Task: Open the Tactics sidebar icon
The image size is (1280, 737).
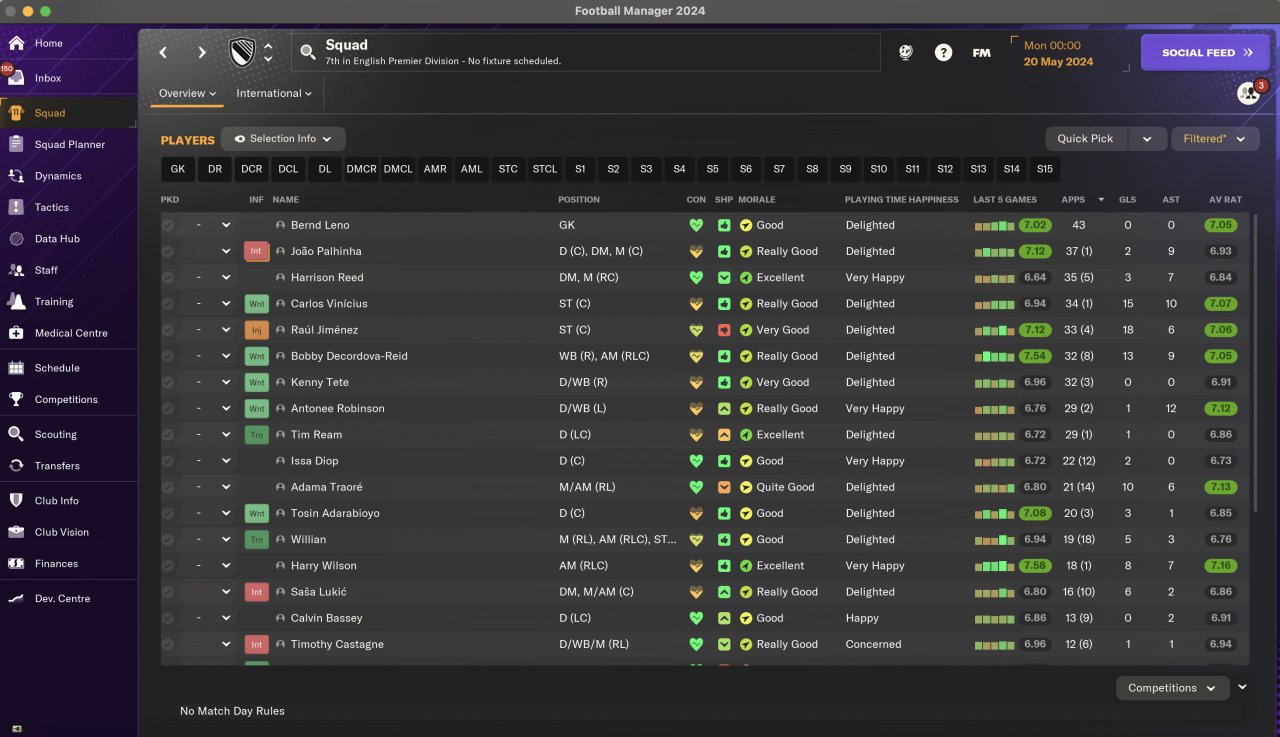Action: 16,207
